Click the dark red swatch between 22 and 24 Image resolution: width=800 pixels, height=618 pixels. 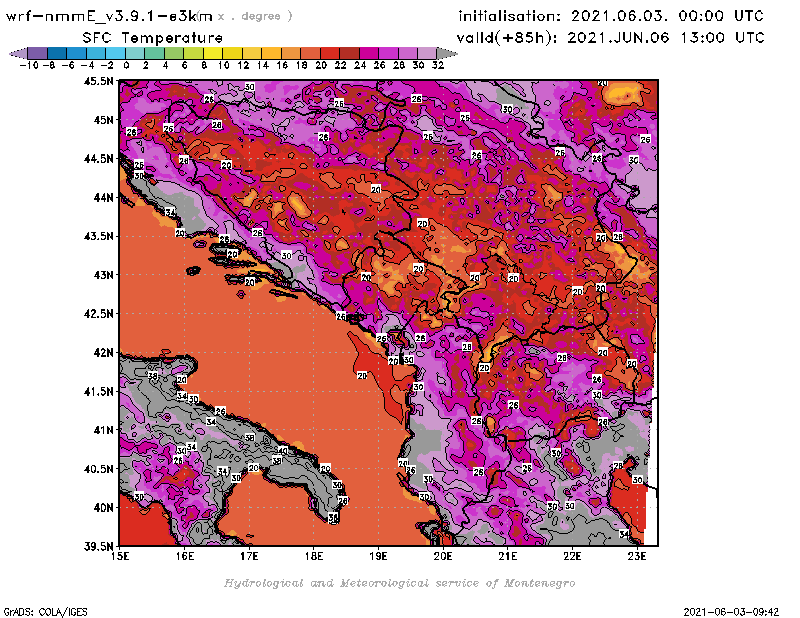click(349, 53)
